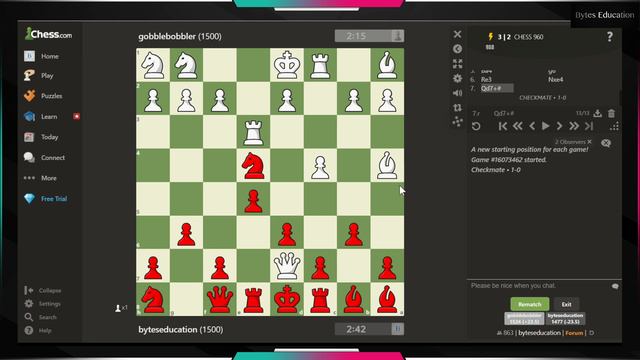Screen dimensions: 640x360
Task: Click the circular back arrow icon
Action: 458,49
